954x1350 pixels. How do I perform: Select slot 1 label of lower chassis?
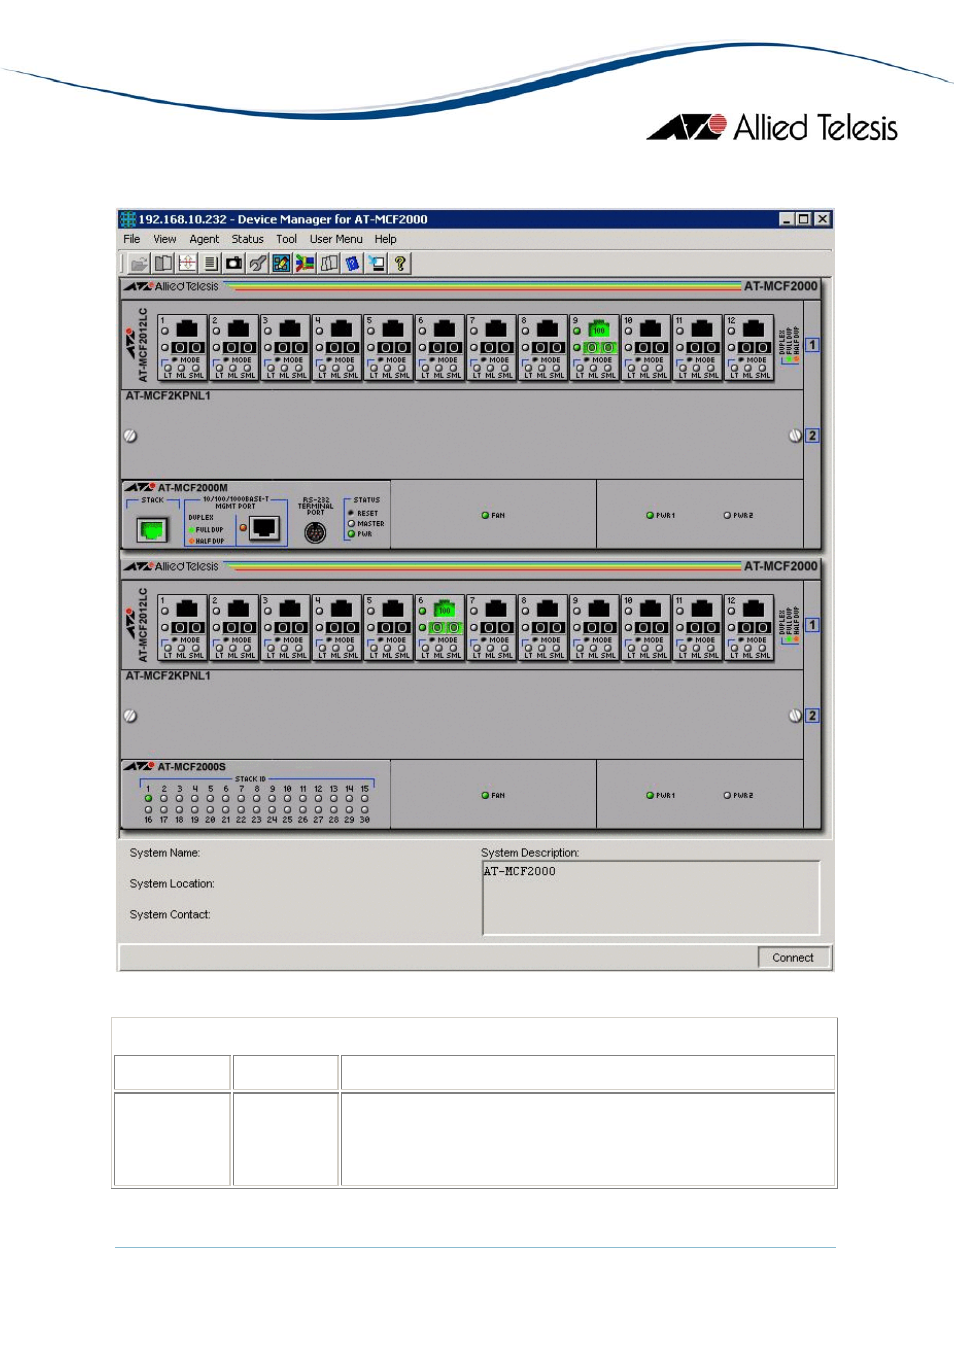click(812, 625)
